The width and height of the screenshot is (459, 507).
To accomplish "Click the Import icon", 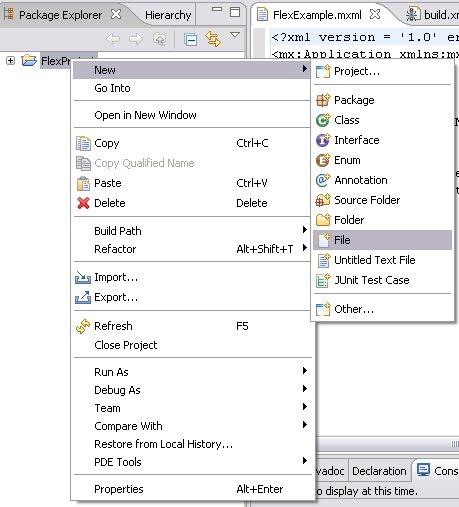I will click(83, 277).
